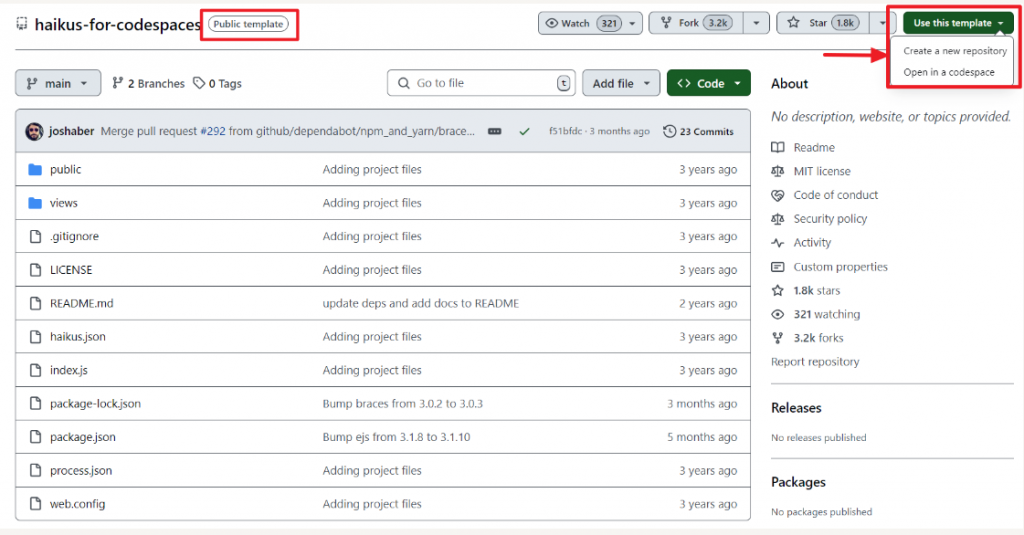Open the Fork options dropdown arrow
1024x535 pixels.
(x=756, y=23)
